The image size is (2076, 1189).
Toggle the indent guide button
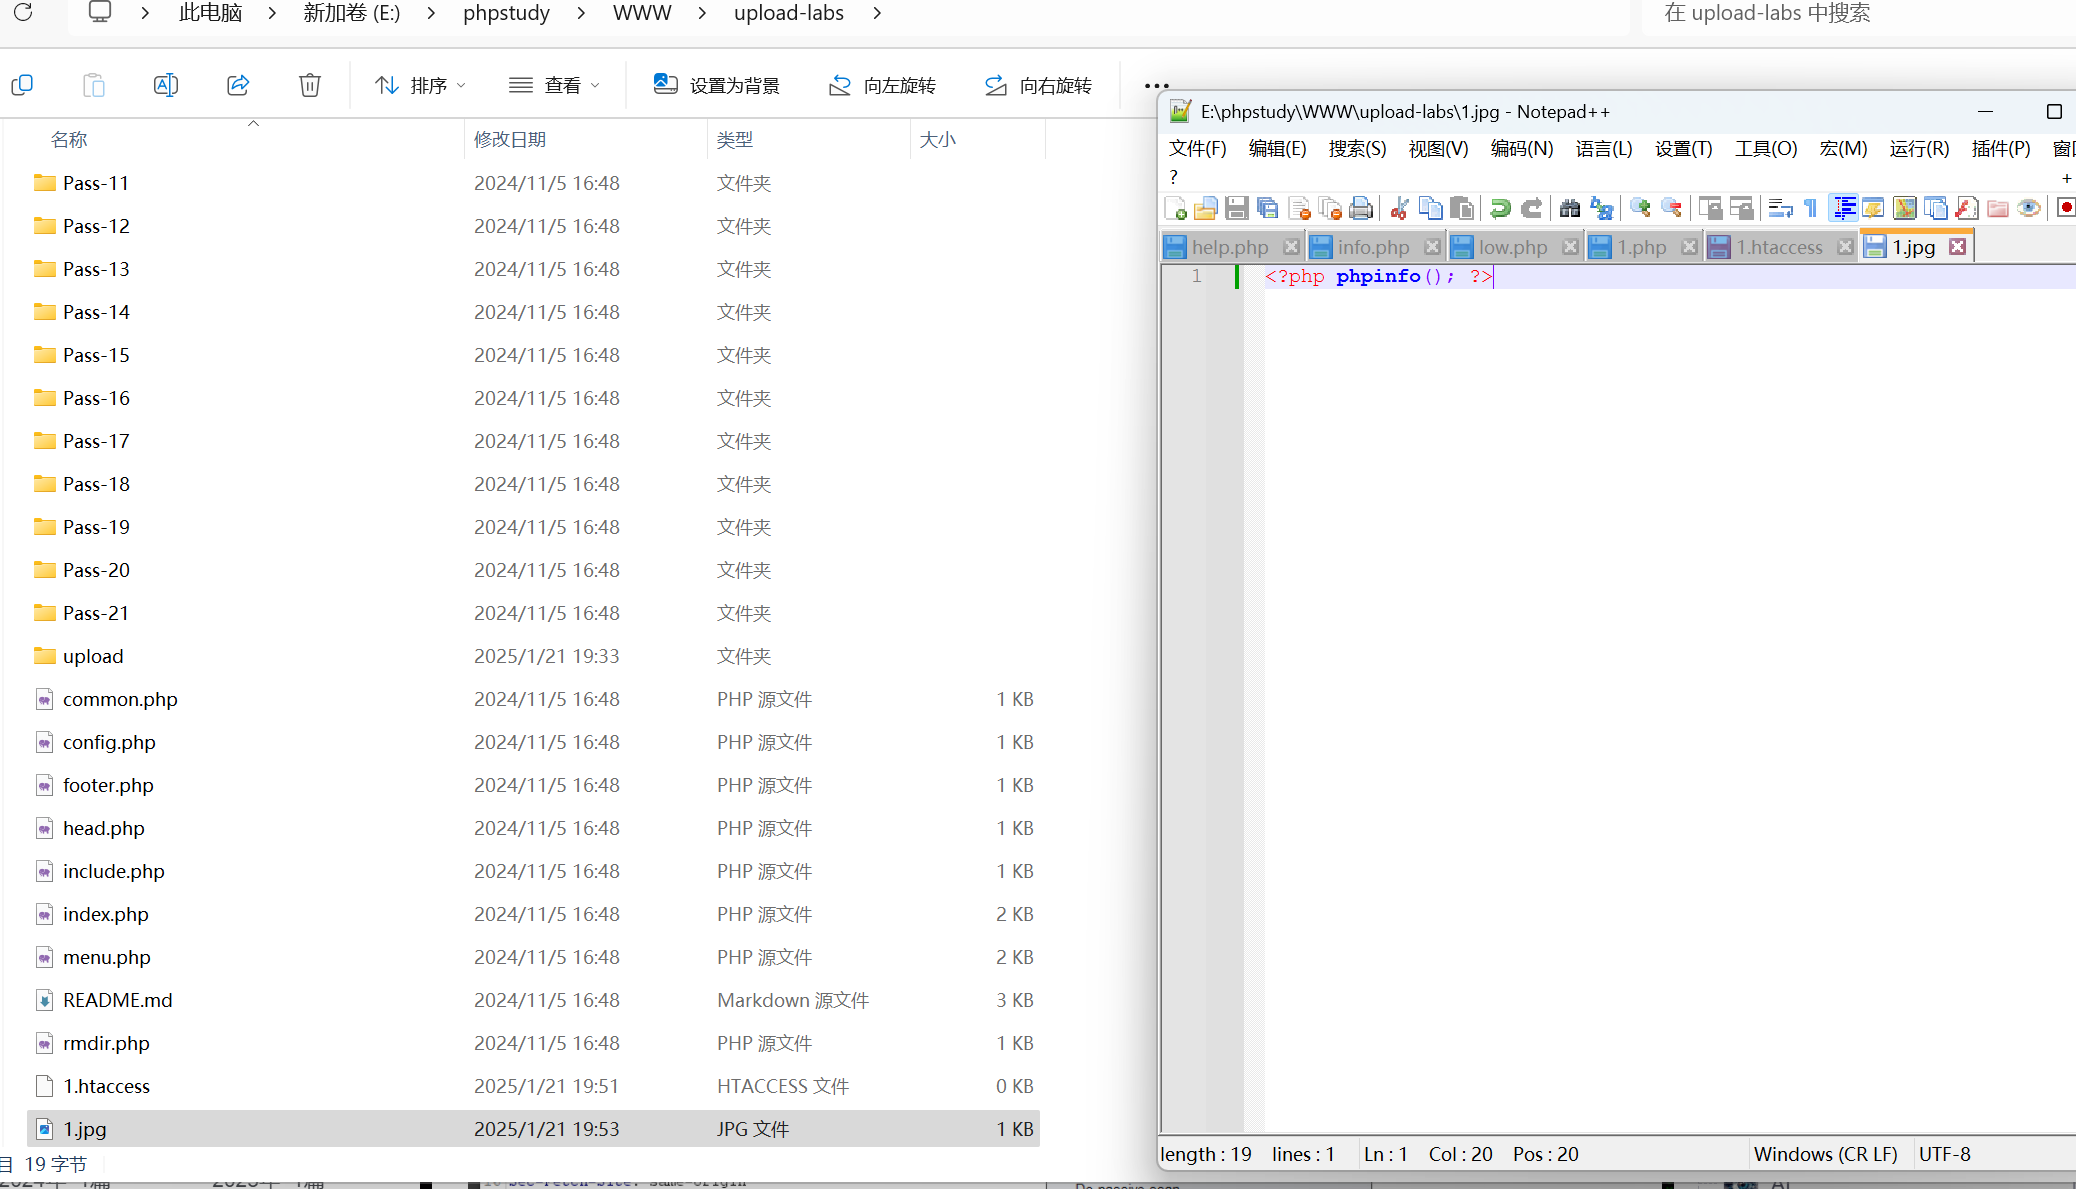[1843, 208]
